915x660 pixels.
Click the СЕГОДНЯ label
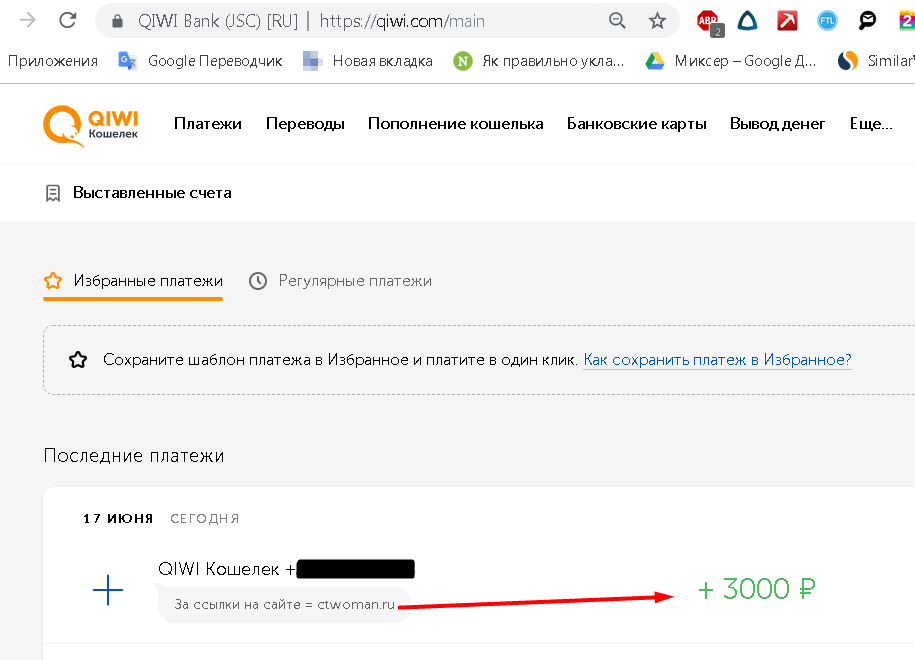click(205, 518)
